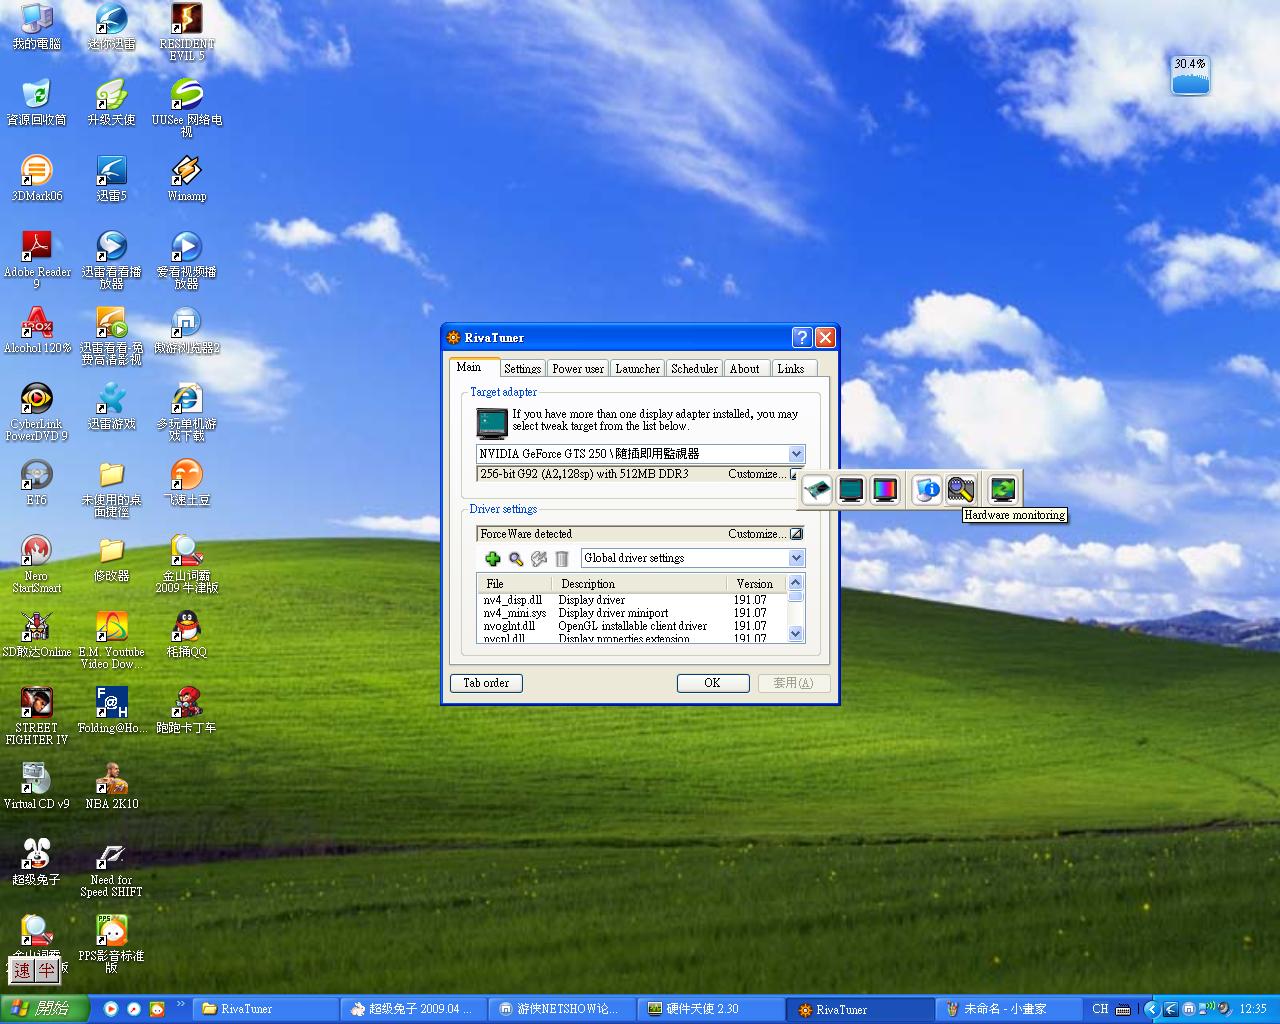
Task: Click the grayed edit icon beside trash
Action: point(539,559)
